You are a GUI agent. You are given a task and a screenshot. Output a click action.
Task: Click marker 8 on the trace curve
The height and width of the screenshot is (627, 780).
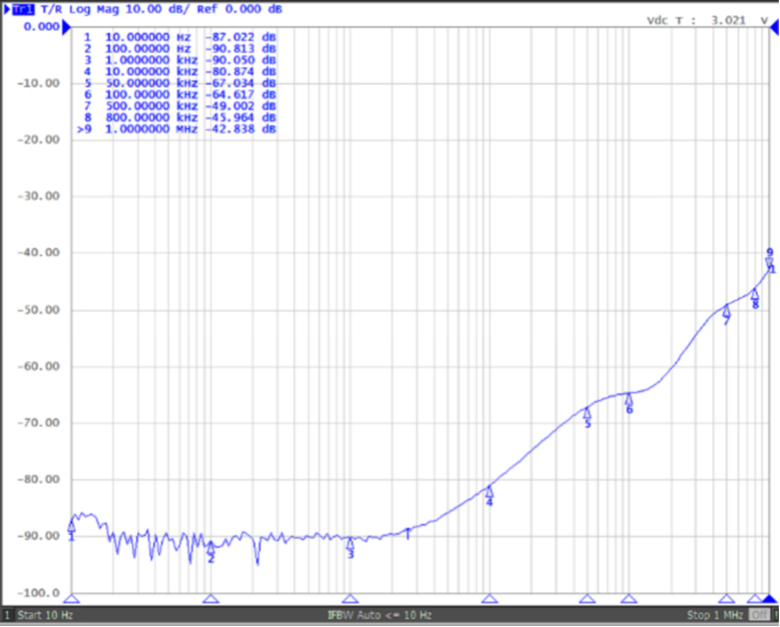pyautogui.click(x=755, y=295)
